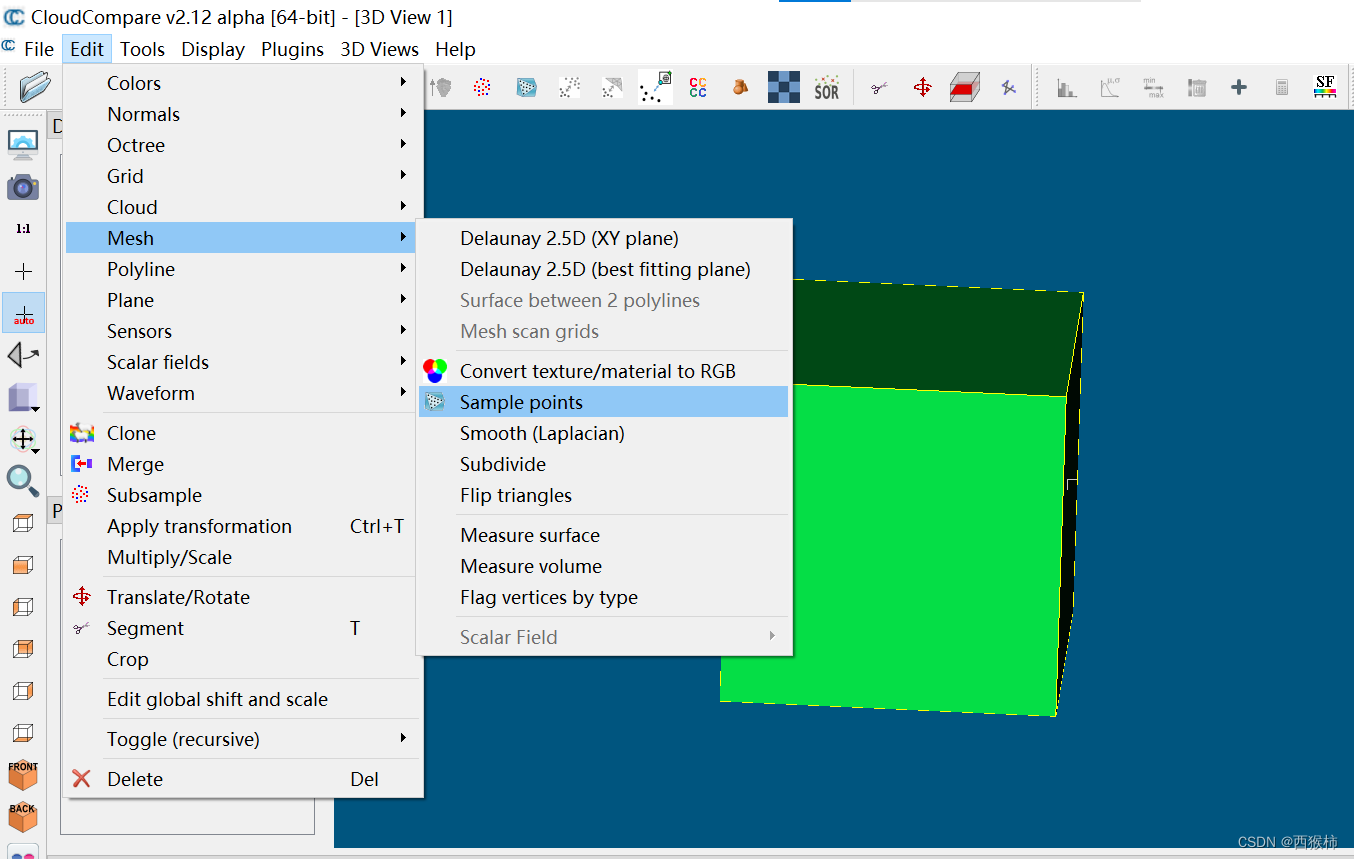
Task: Select Delaunay 2.5D (XY plane)
Action: point(604,238)
